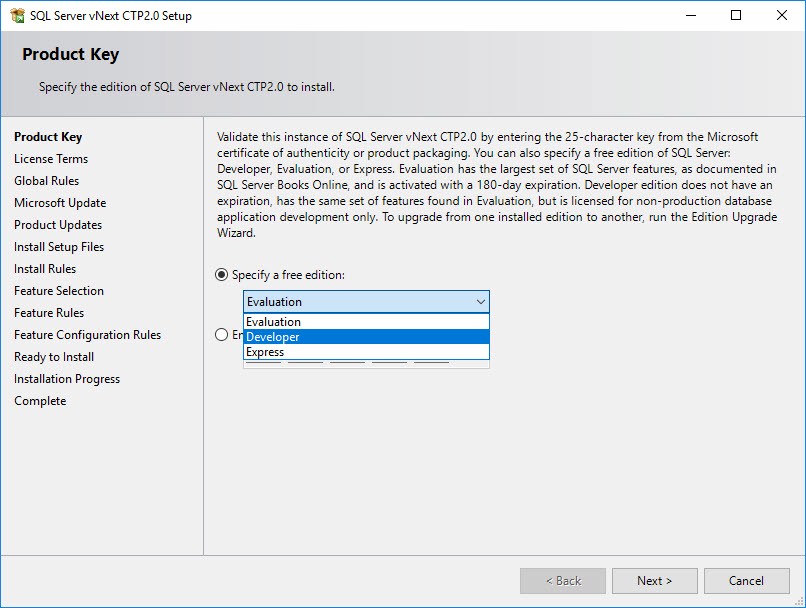806x608 pixels.
Task: Click Install Rules in the step list
Action: pyautogui.click(x=45, y=269)
